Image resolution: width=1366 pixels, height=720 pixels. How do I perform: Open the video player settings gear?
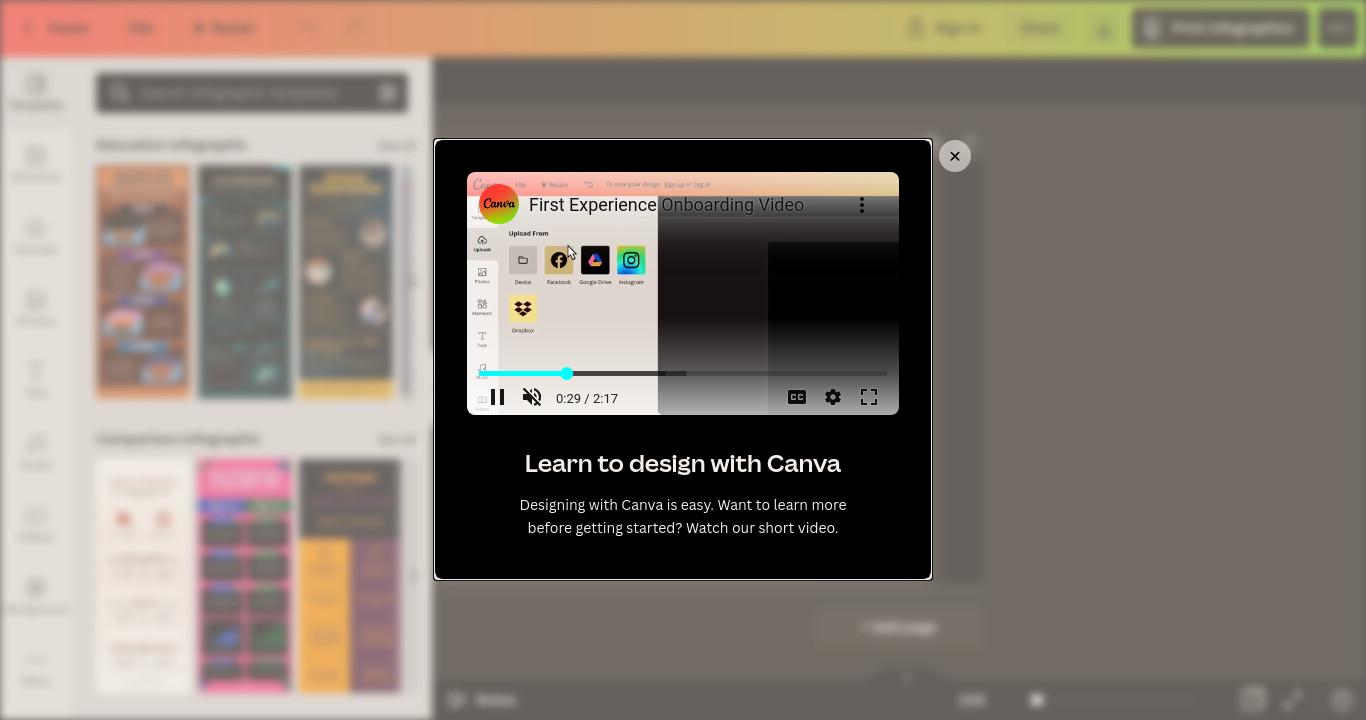pyautogui.click(x=833, y=397)
